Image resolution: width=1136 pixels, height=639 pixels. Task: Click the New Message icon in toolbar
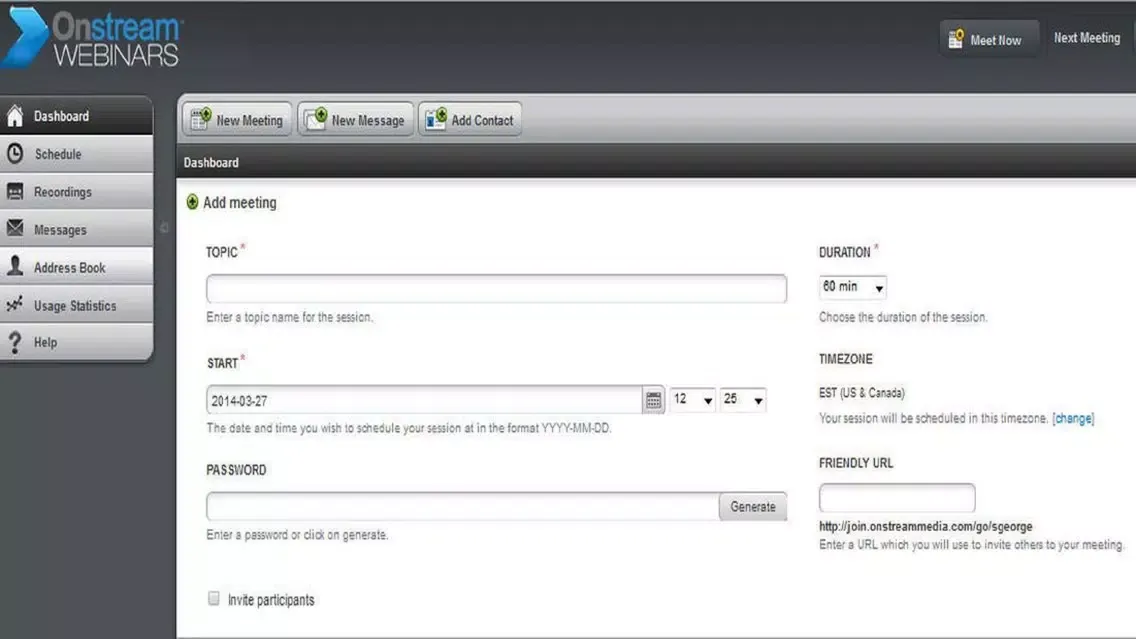pos(316,120)
